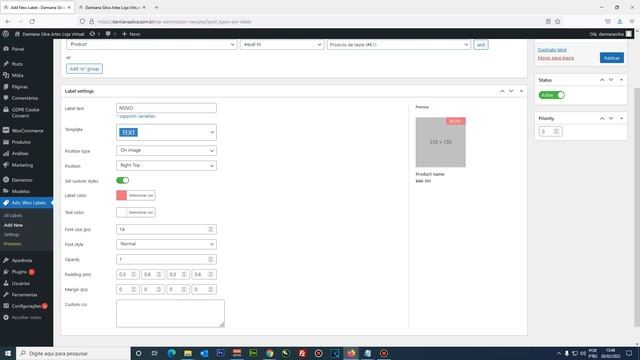Click the Aparência brush icon
Viewport: 640px width, 360px height.
6,260
